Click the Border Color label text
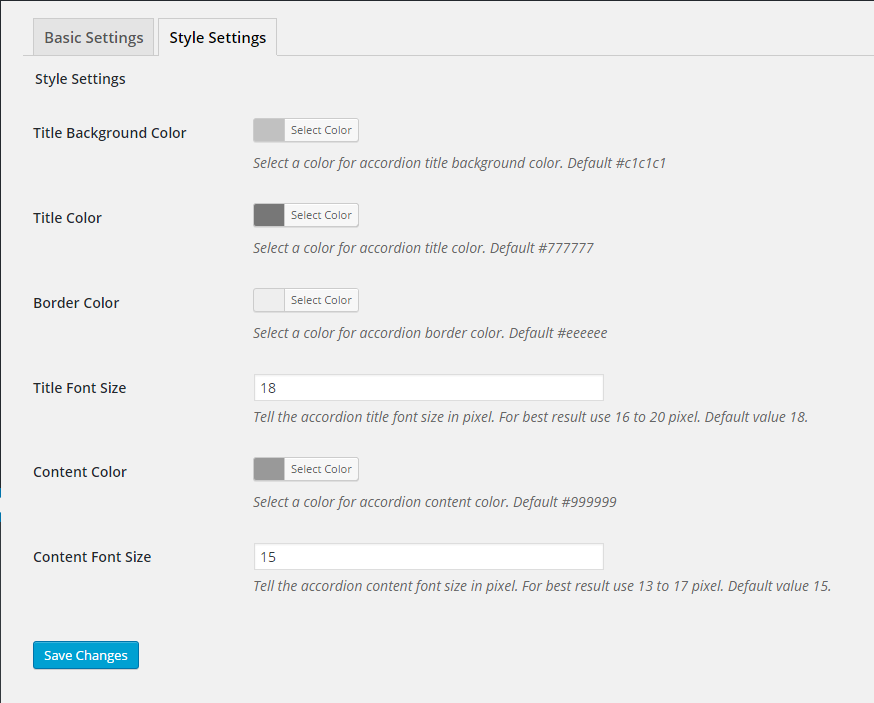Screen dimensions: 874x703 (76, 303)
